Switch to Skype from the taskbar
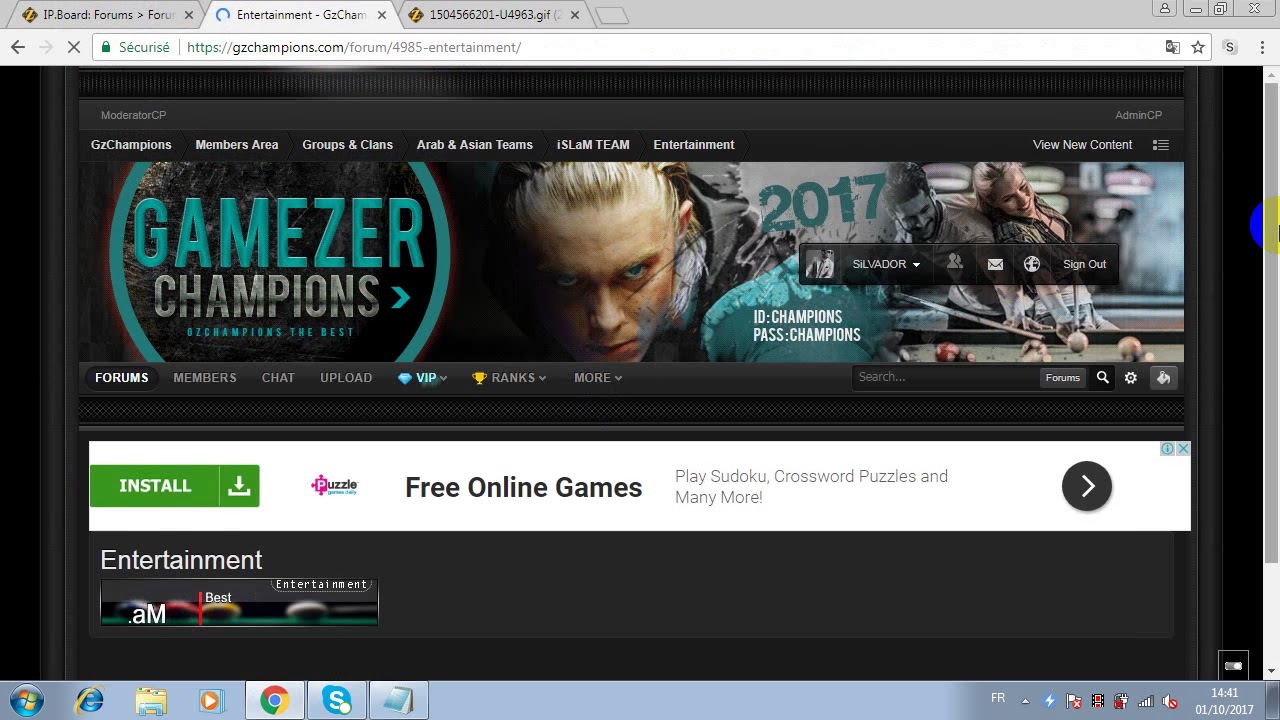The height and width of the screenshot is (720, 1280). coord(336,700)
